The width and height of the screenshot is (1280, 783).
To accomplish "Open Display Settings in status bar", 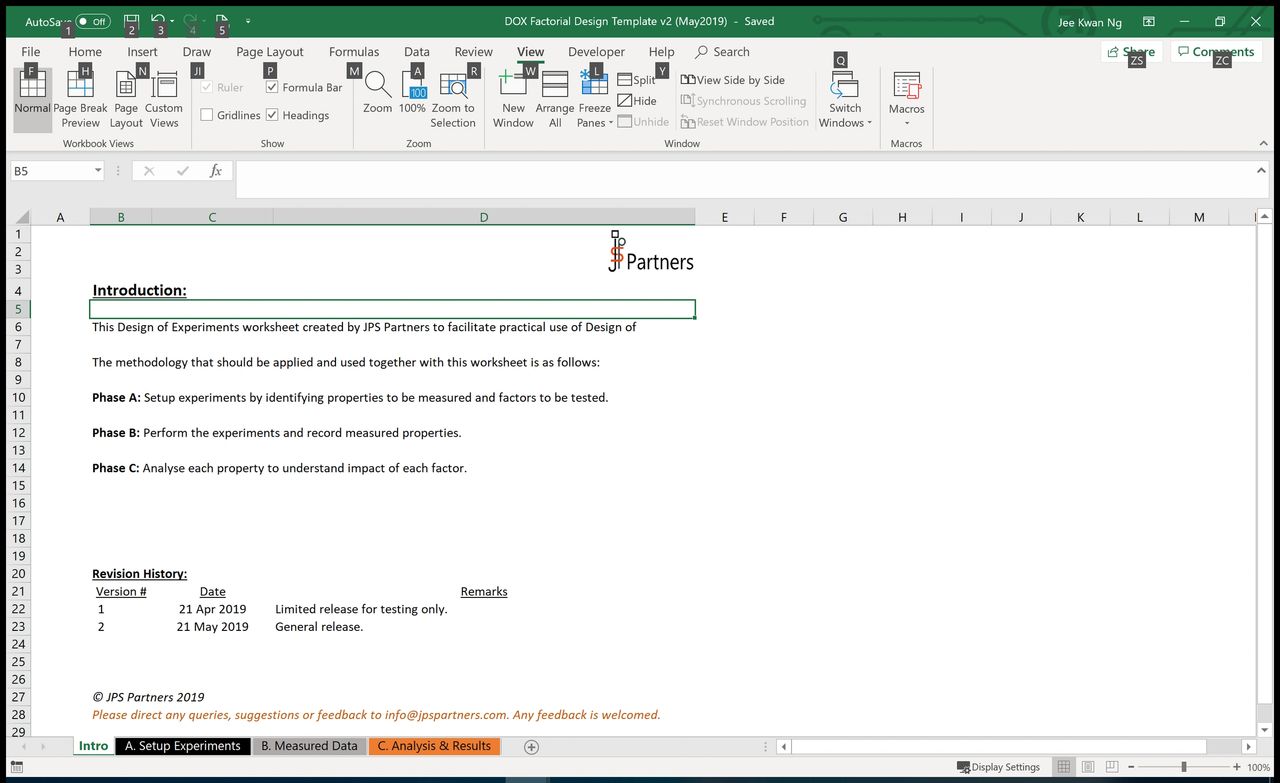I will point(998,767).
